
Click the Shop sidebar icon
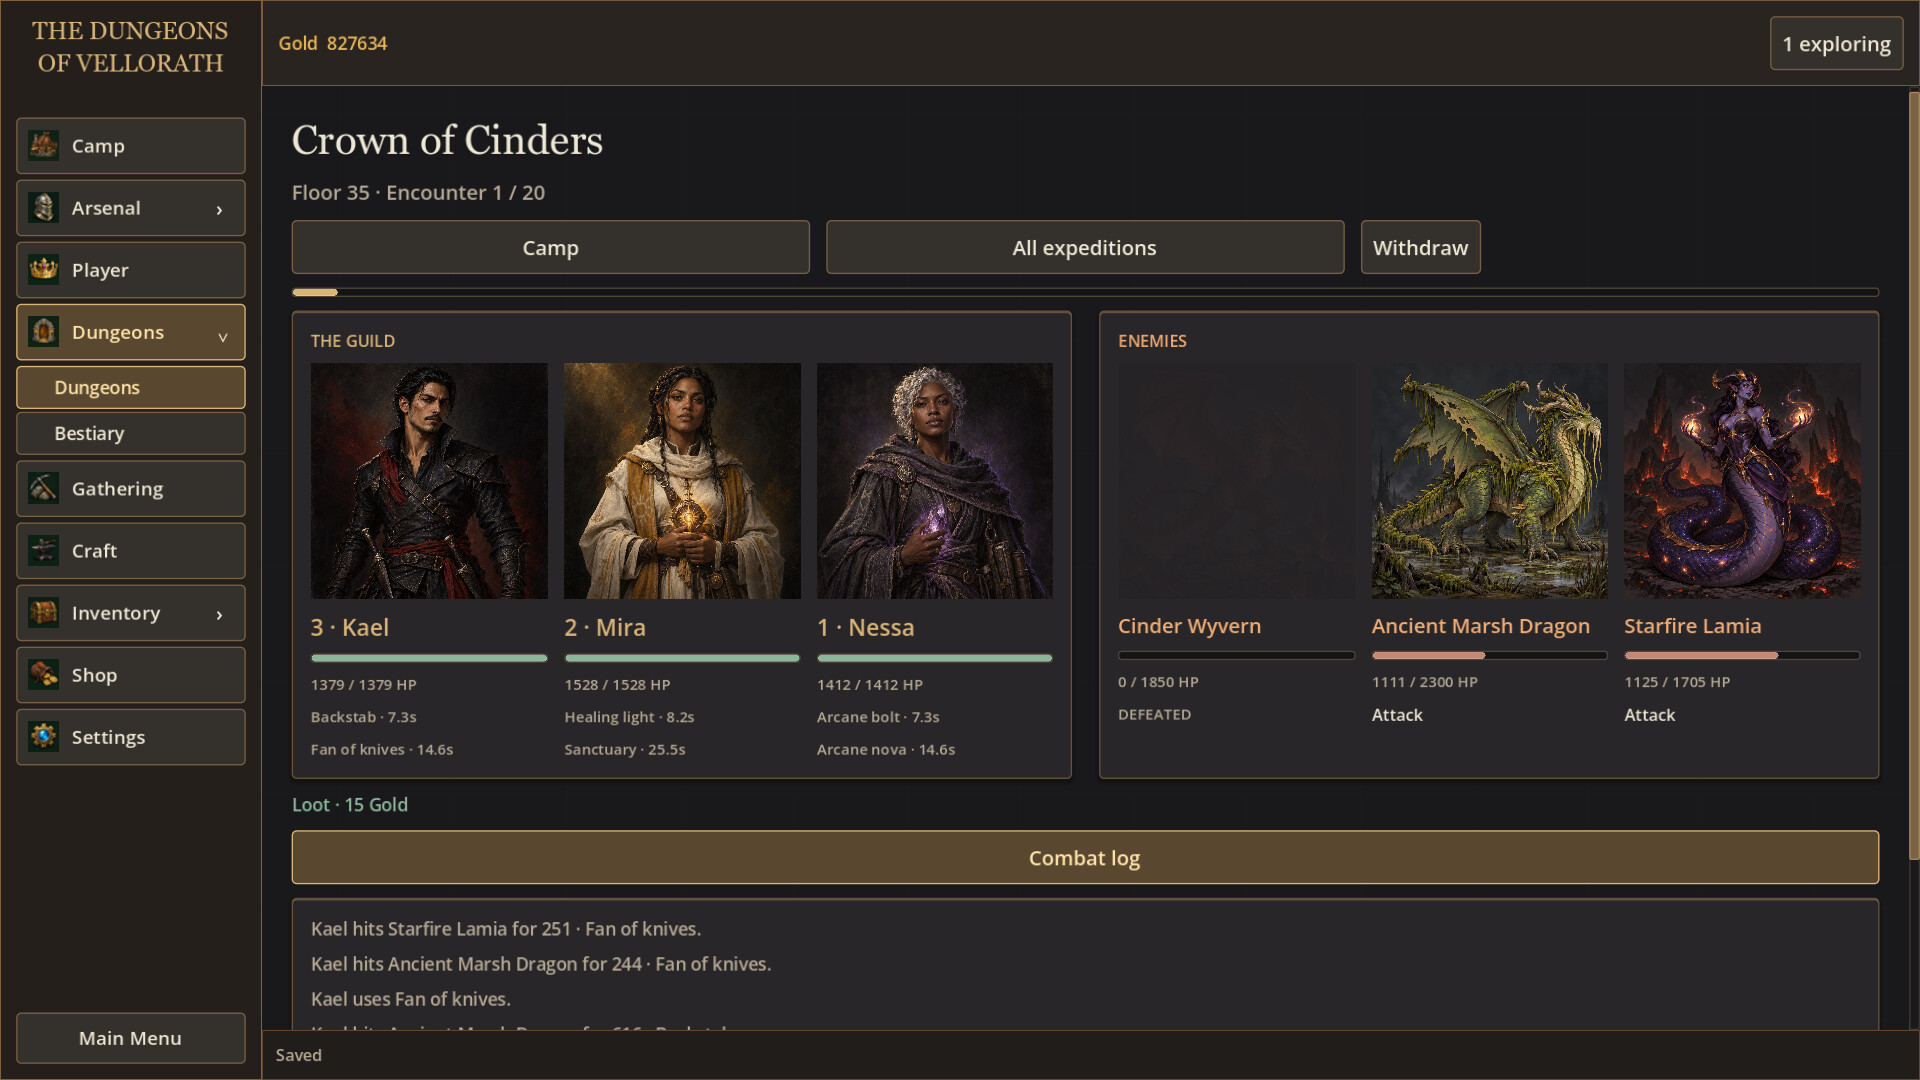43,674
